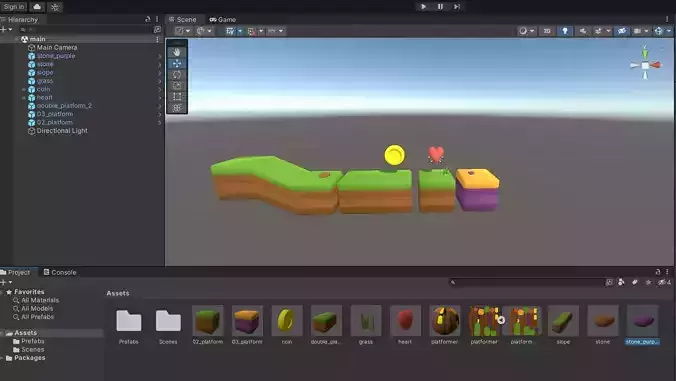Click the scene search-by-type icon in Hierarchy

(157, 29)
